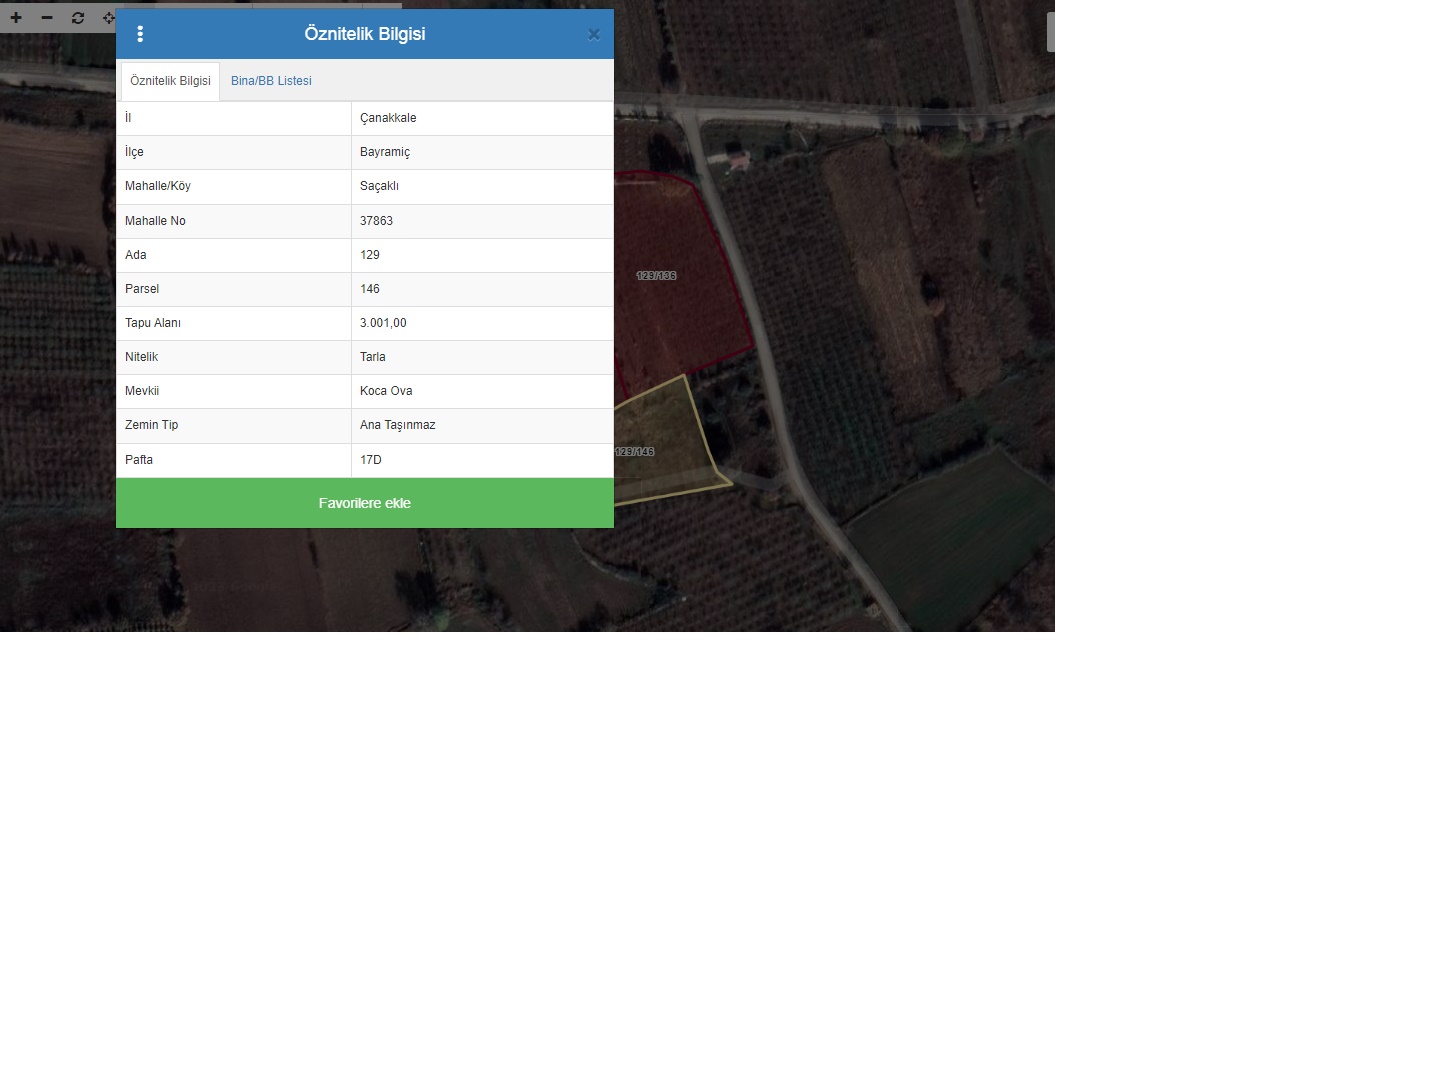Click the Çanakkale value cell

(x=388, y=118)
